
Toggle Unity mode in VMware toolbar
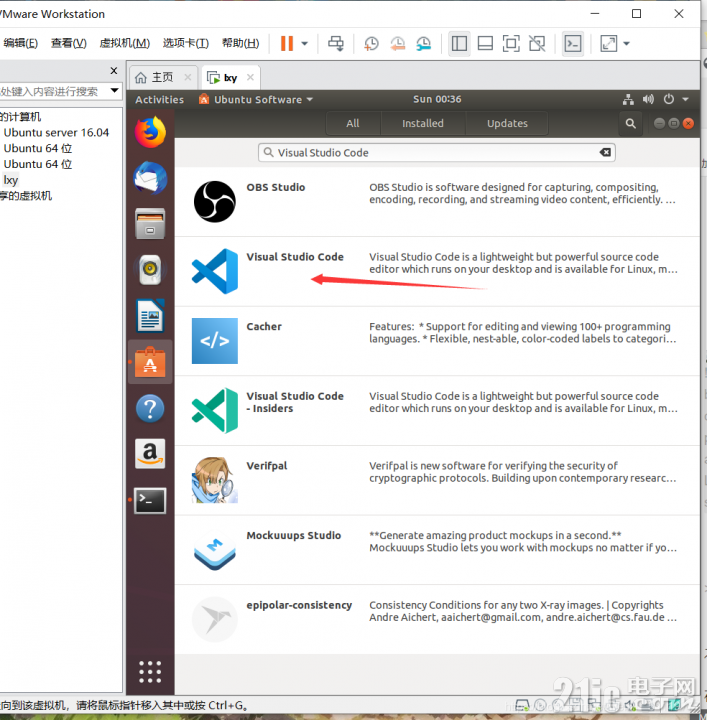[x=537, y=44]
